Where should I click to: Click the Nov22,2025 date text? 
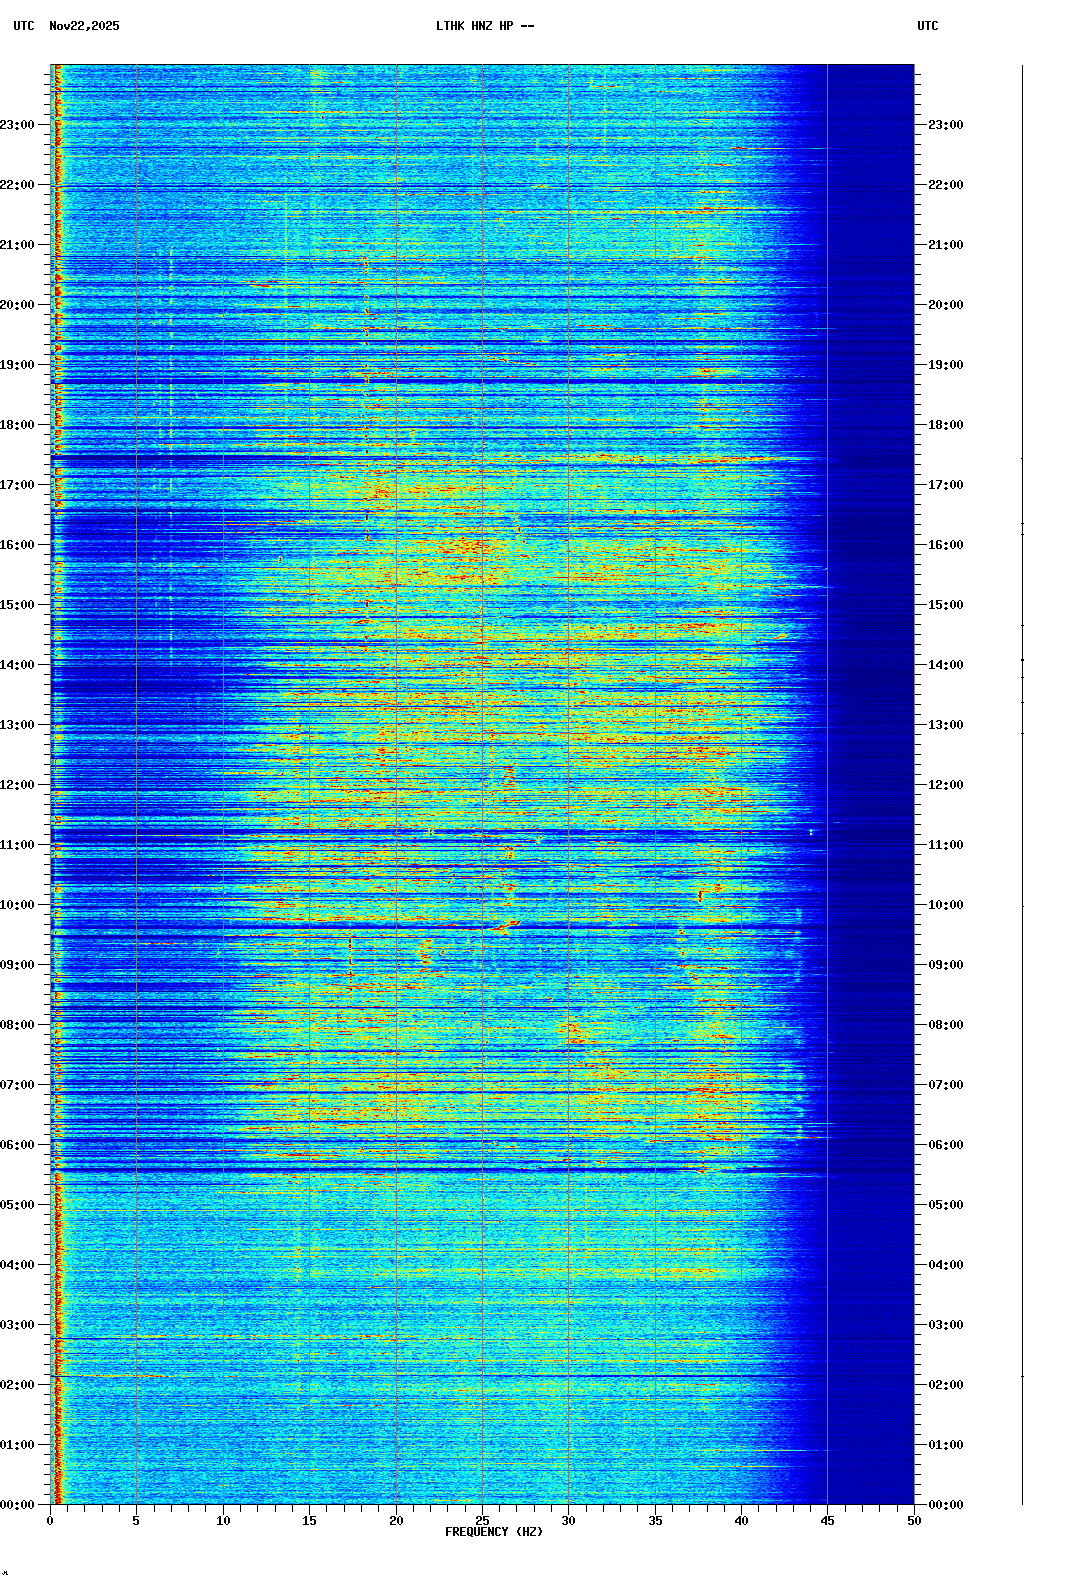click(x=84, y=26)
